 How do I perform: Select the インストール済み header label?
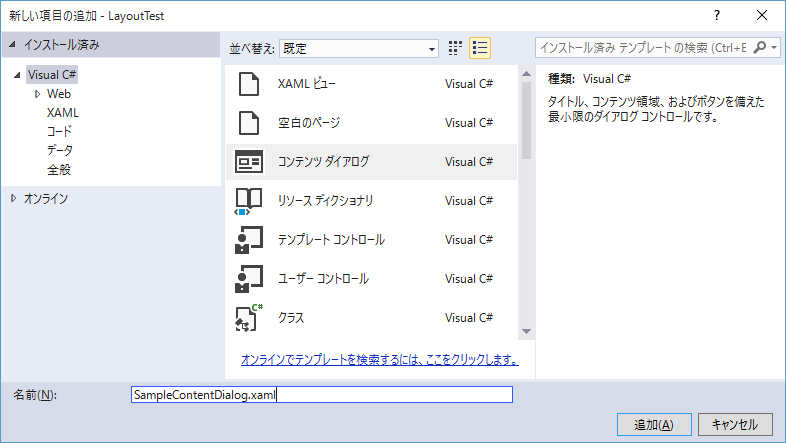62,45
